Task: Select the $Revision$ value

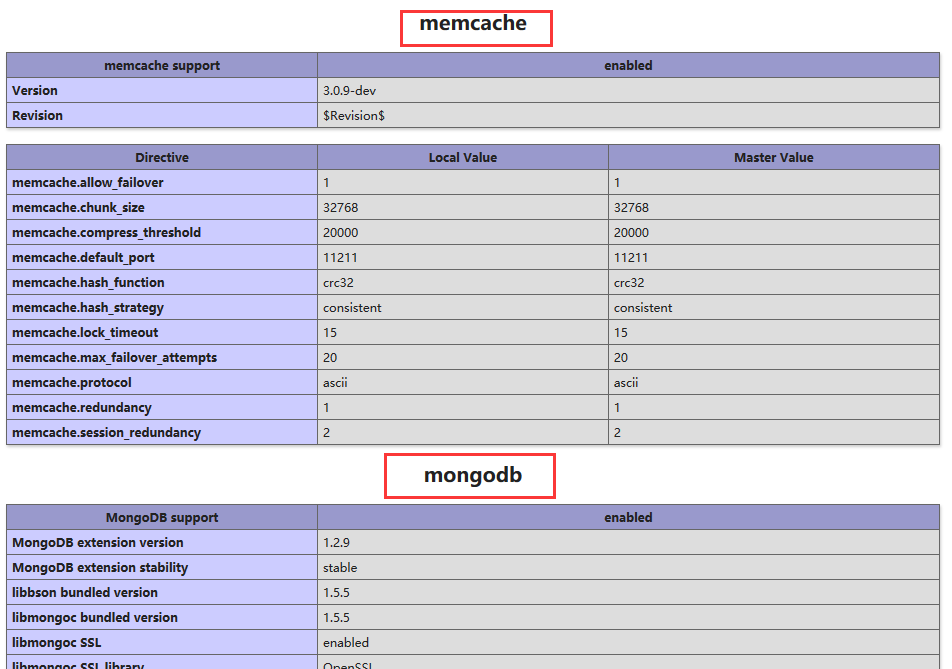Action: [x=353, y=115]
